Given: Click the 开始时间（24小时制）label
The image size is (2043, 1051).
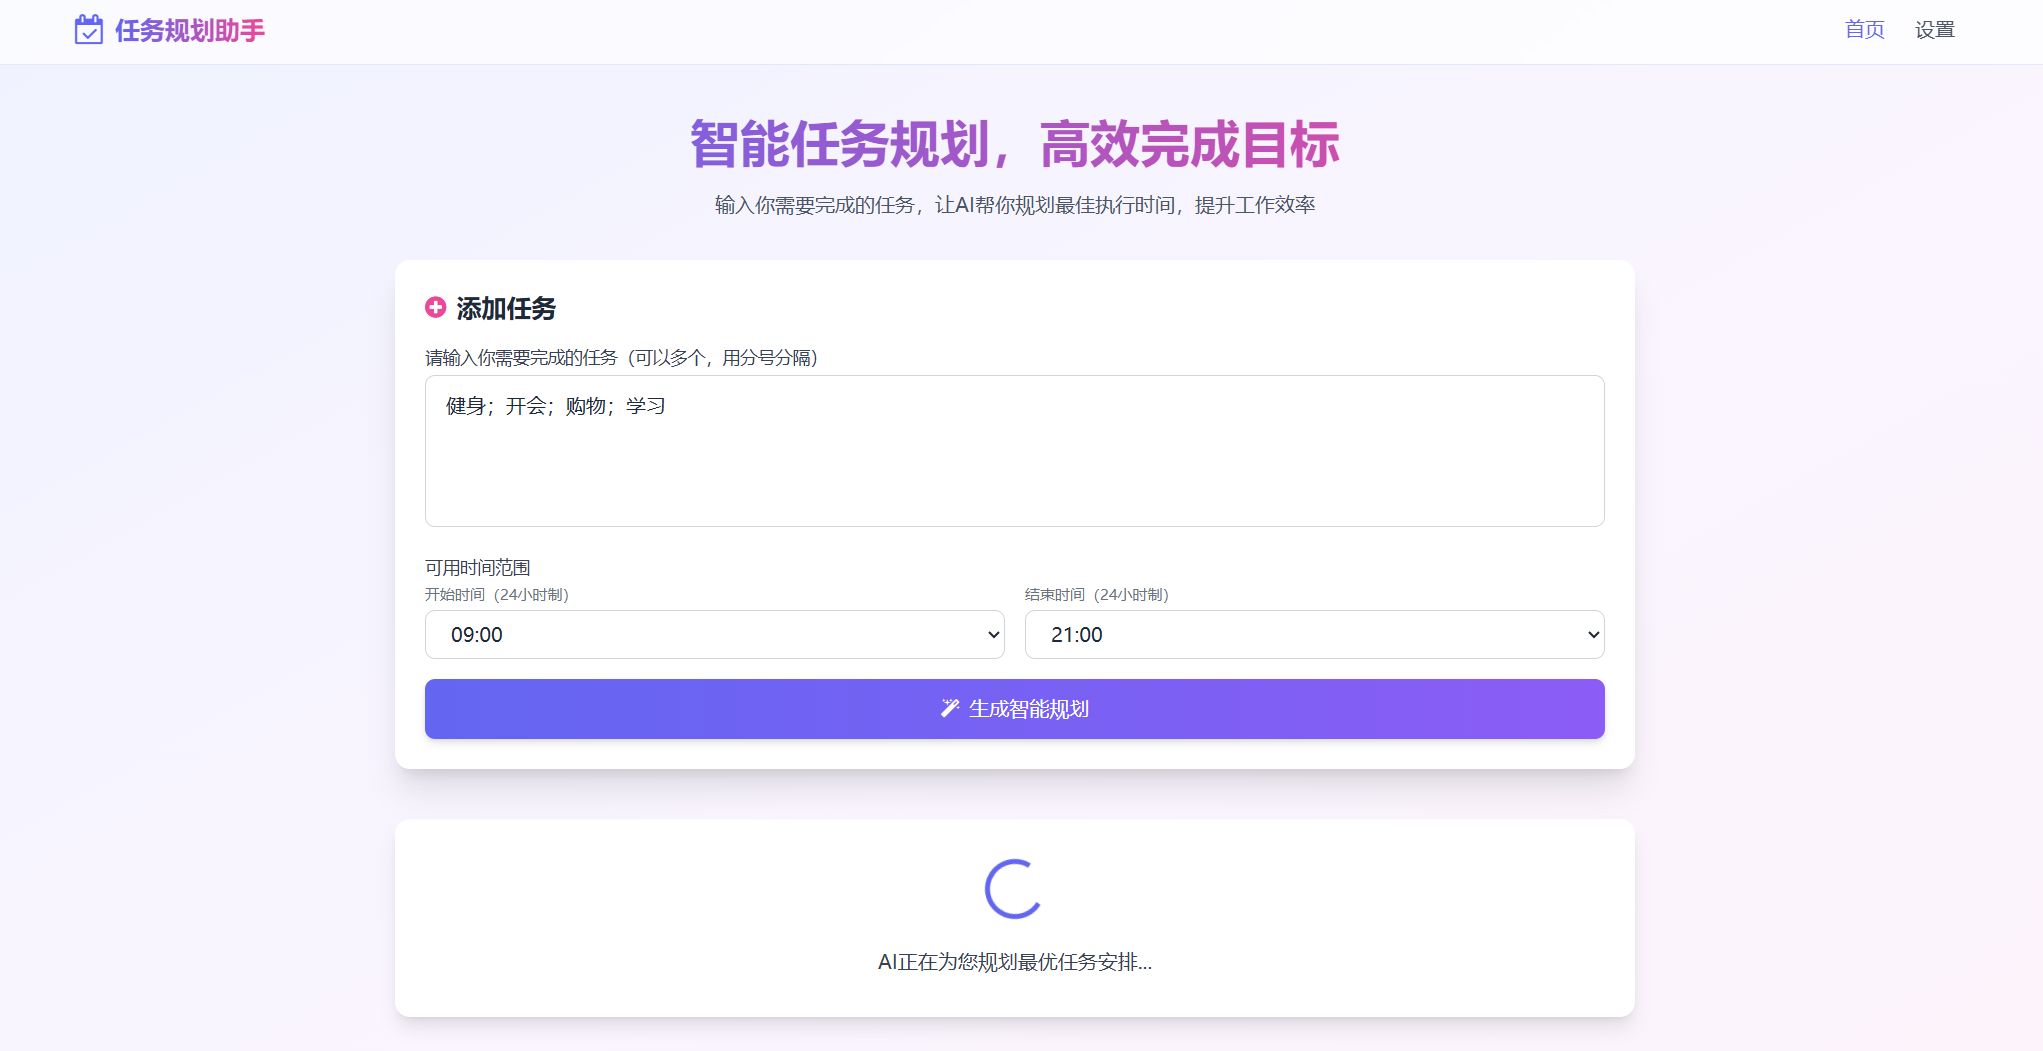Looking at the screenshot, I should pos(497,594).
